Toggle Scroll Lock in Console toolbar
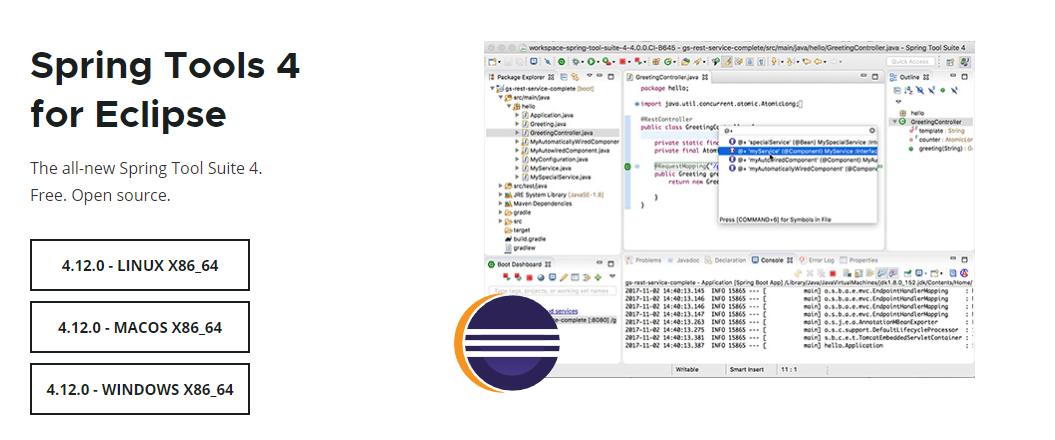 tap(859, 273)
